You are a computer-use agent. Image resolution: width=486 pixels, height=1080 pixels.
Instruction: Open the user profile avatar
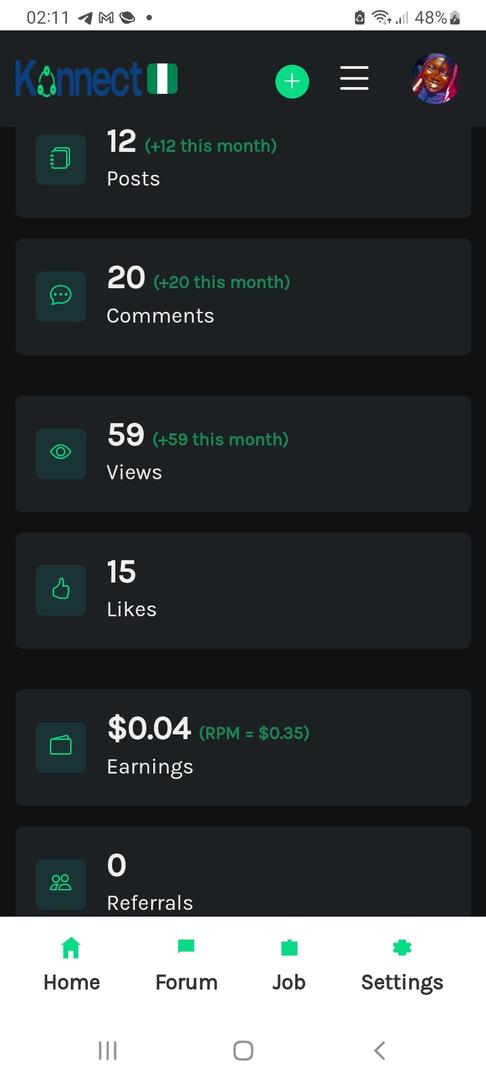click(x=435, y=79)
